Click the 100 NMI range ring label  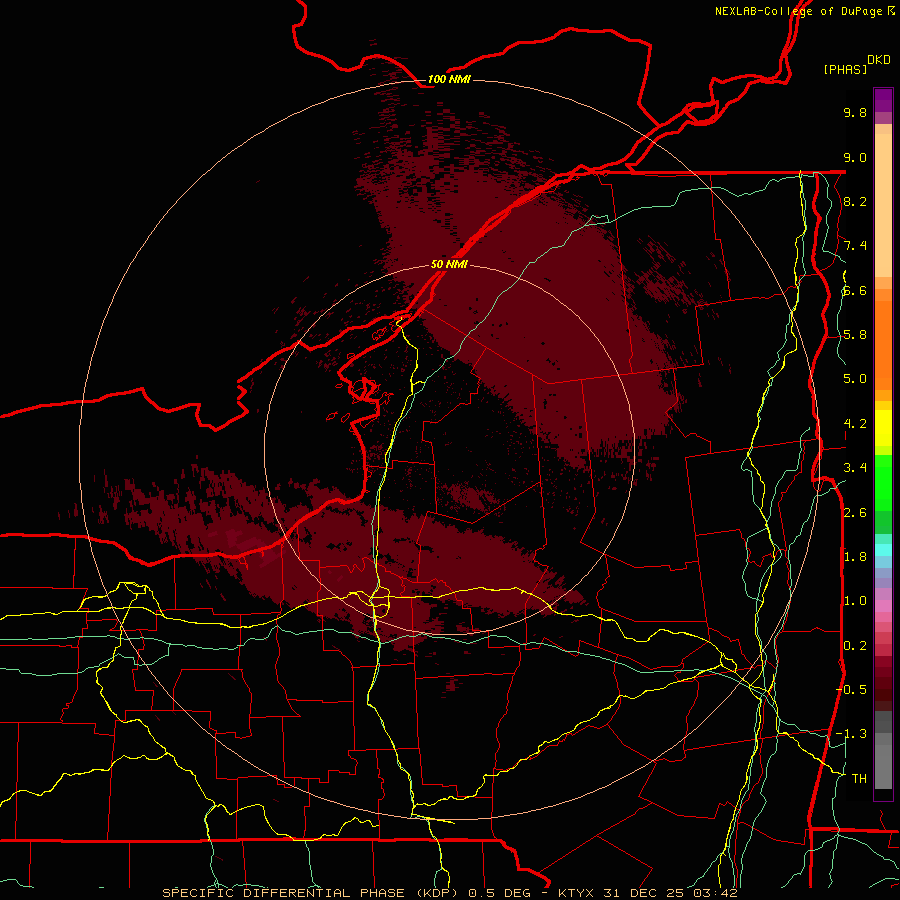point(449,79)
